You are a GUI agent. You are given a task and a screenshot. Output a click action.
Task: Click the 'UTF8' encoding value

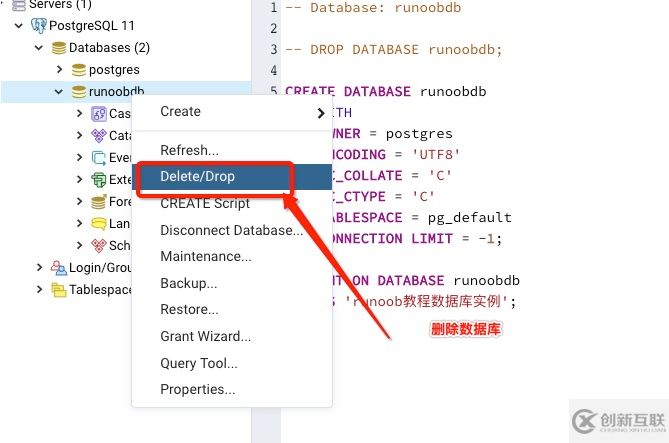click(x=436, y=154)
